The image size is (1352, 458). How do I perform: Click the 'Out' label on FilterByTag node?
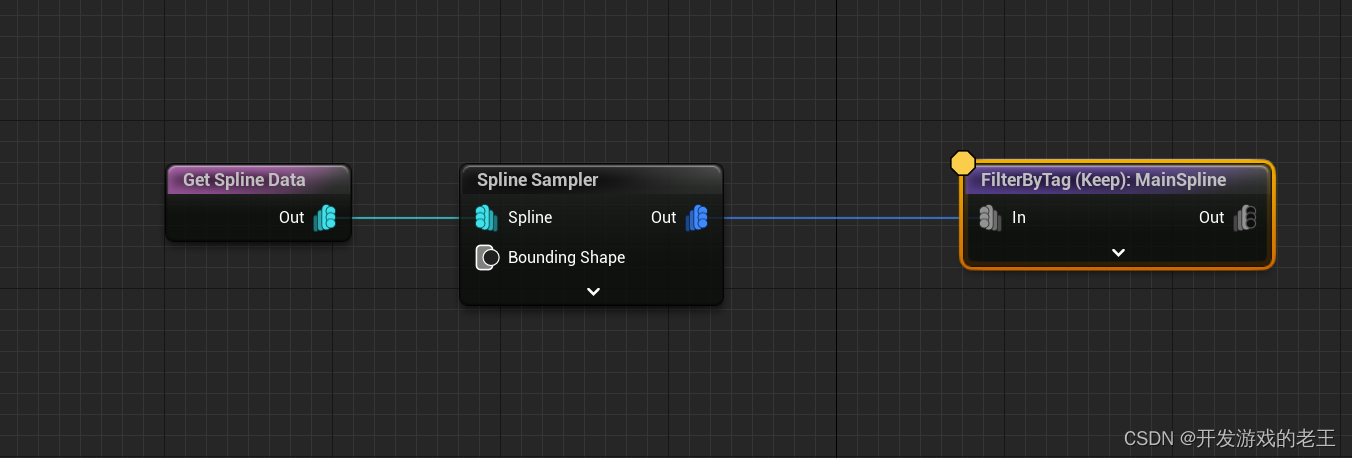click(1211, 217)
